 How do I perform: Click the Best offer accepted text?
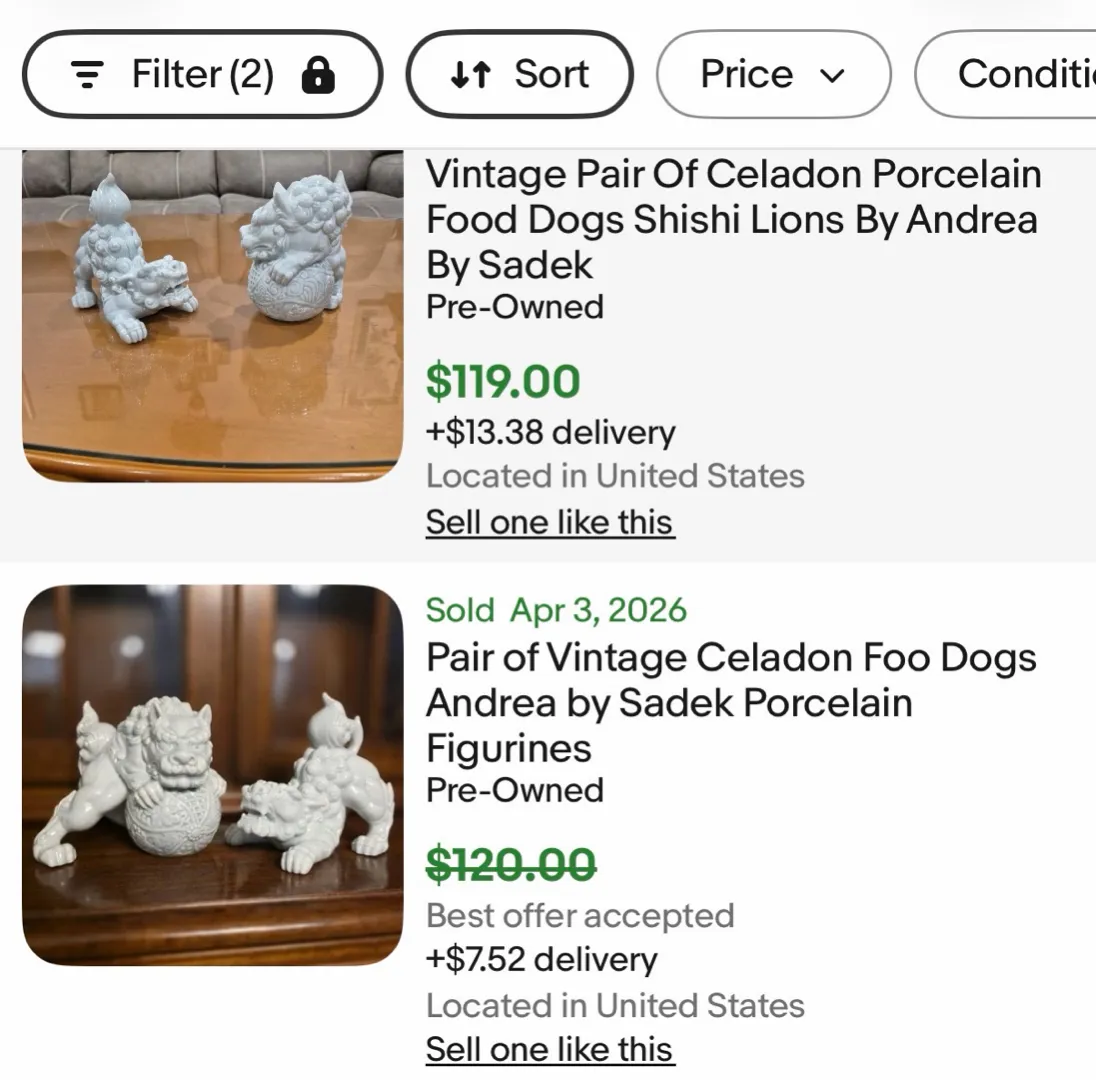[580, 915]
